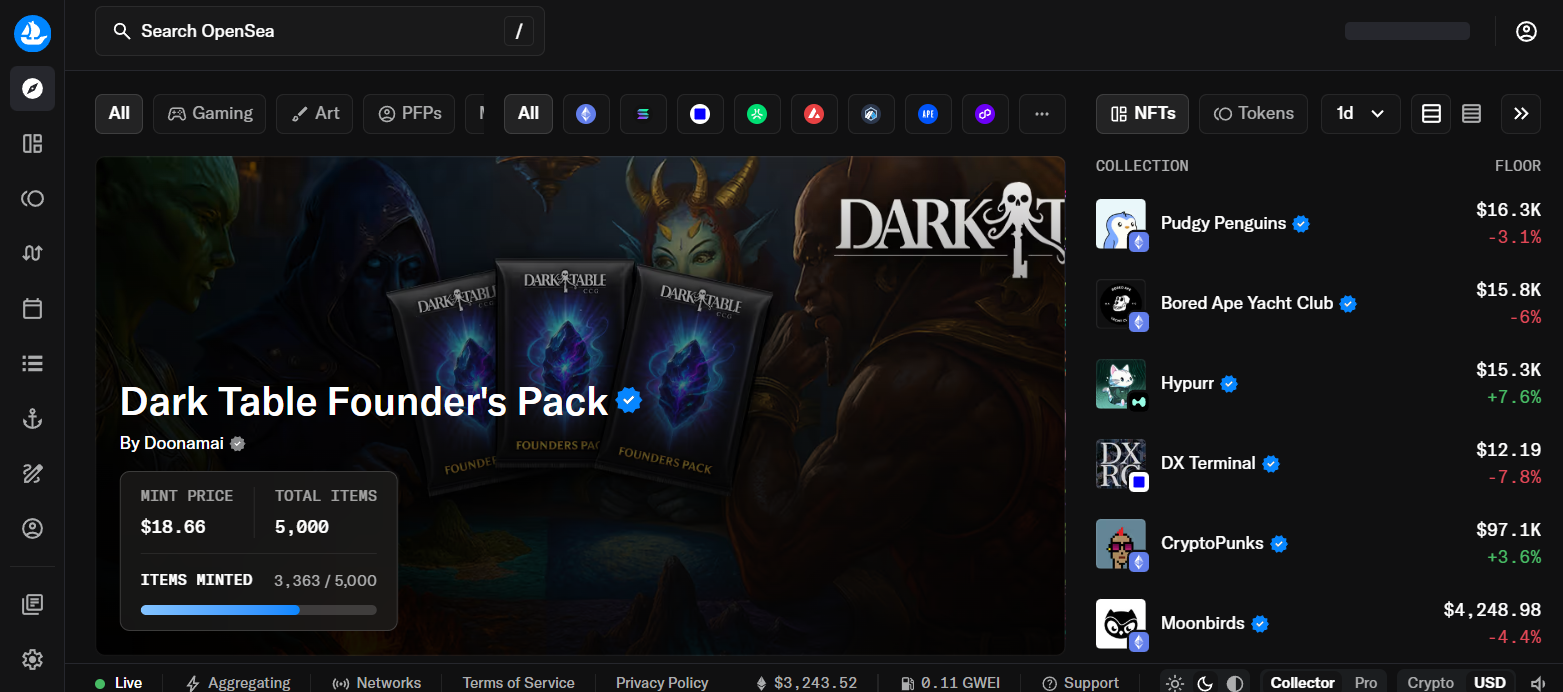Filter by Solana chain icon
This screenshot has width=1563, height=692.
643,114
